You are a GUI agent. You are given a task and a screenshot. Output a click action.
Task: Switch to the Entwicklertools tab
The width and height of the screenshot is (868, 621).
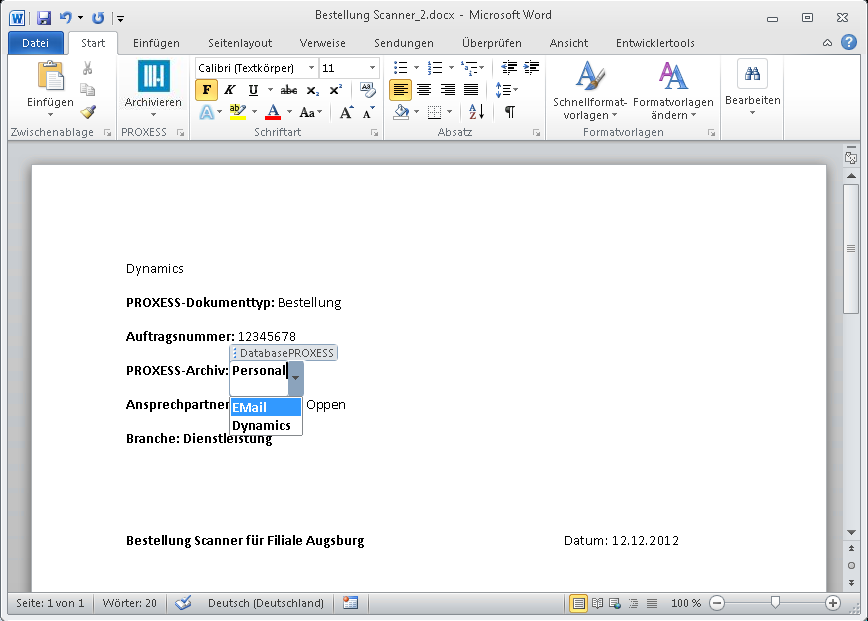pyautogui.click(x=655, y=43)
